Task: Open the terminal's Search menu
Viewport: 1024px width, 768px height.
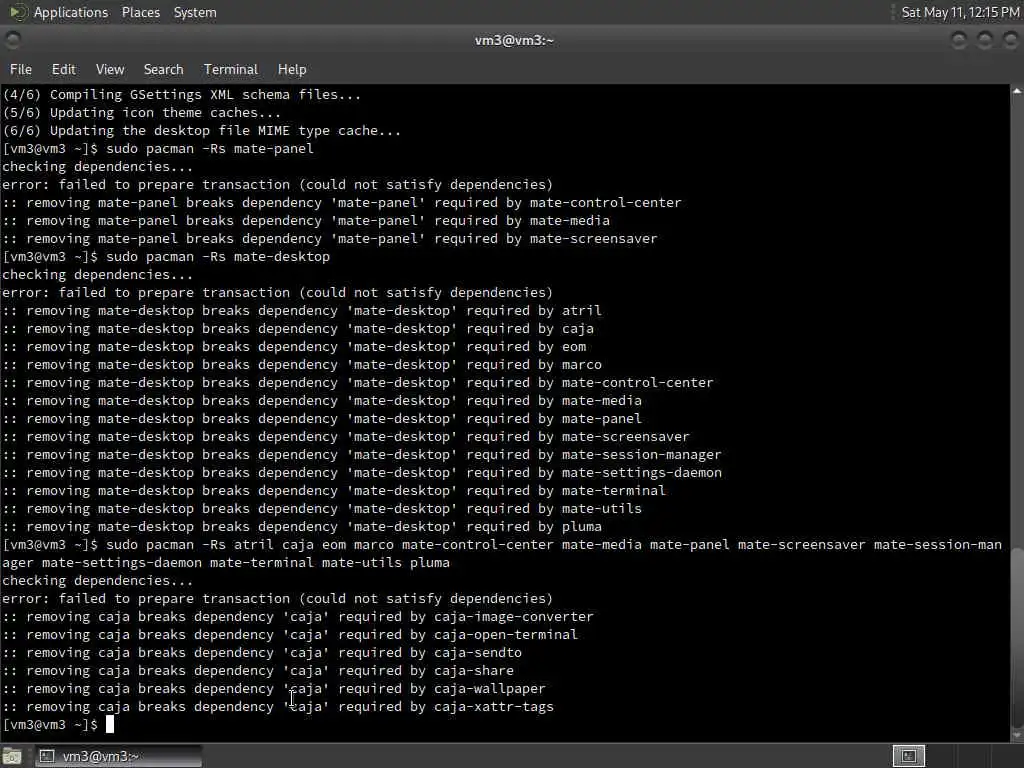Action: click(x=163, y=69)
